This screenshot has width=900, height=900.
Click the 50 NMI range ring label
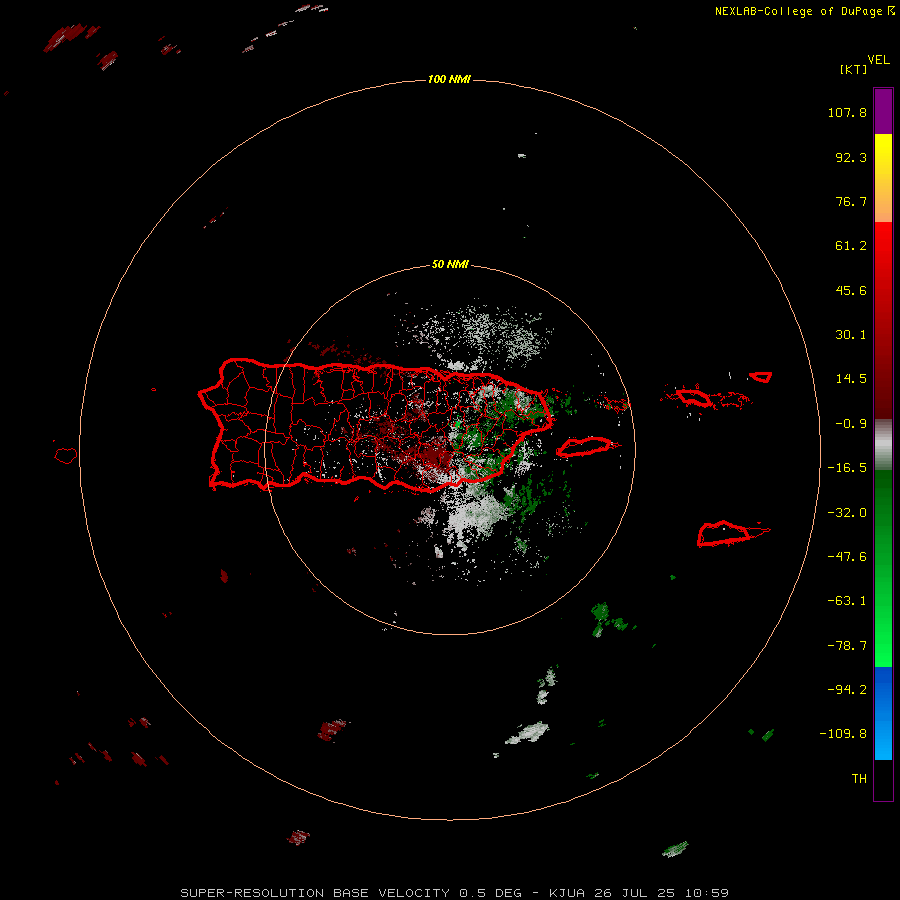click(x=450, y=264)
